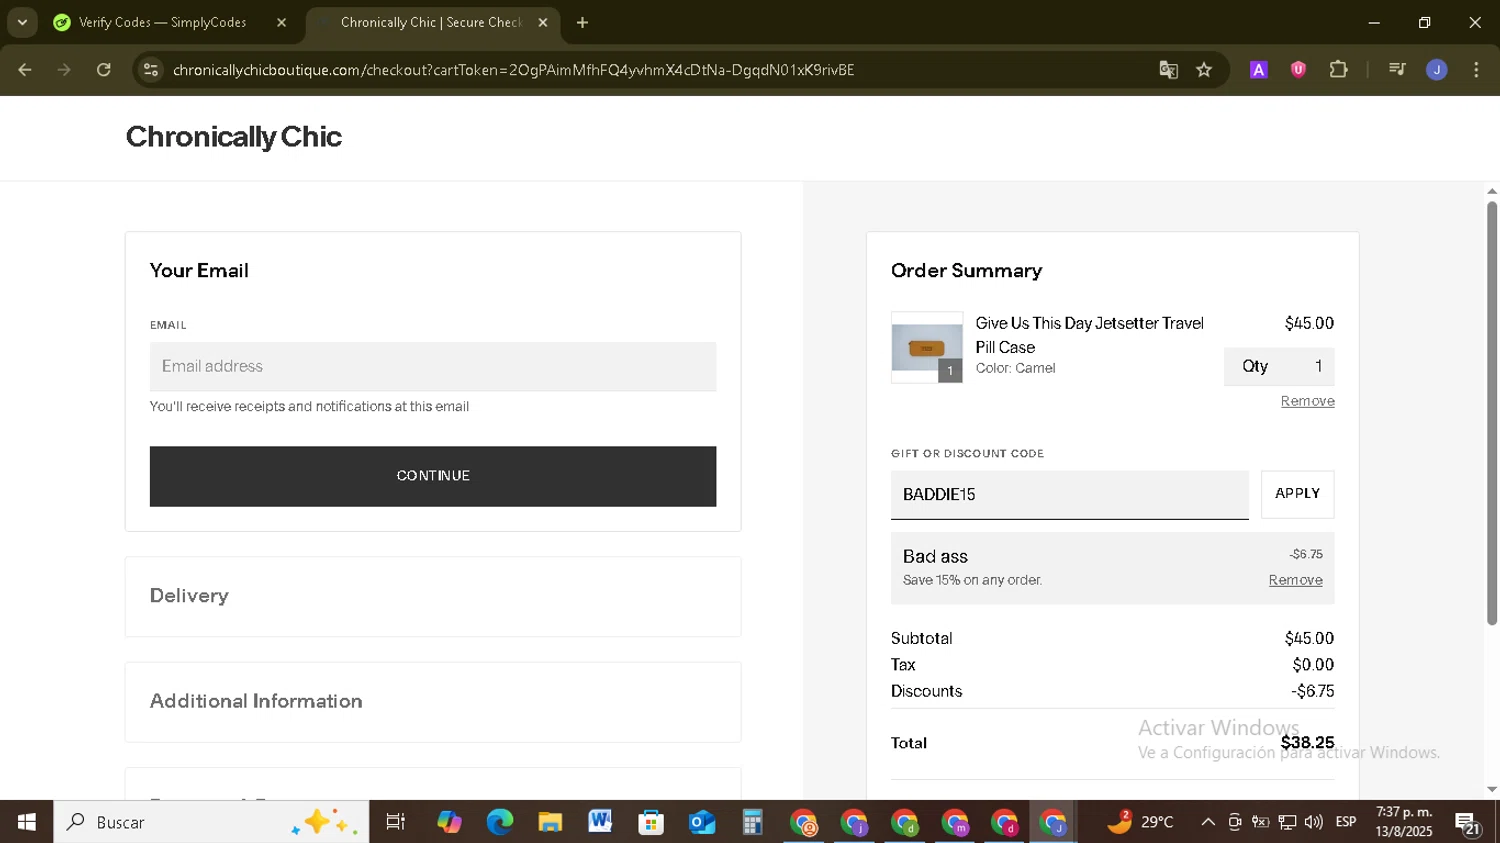Click the Buscar taskbar search box

coord(211,822)
